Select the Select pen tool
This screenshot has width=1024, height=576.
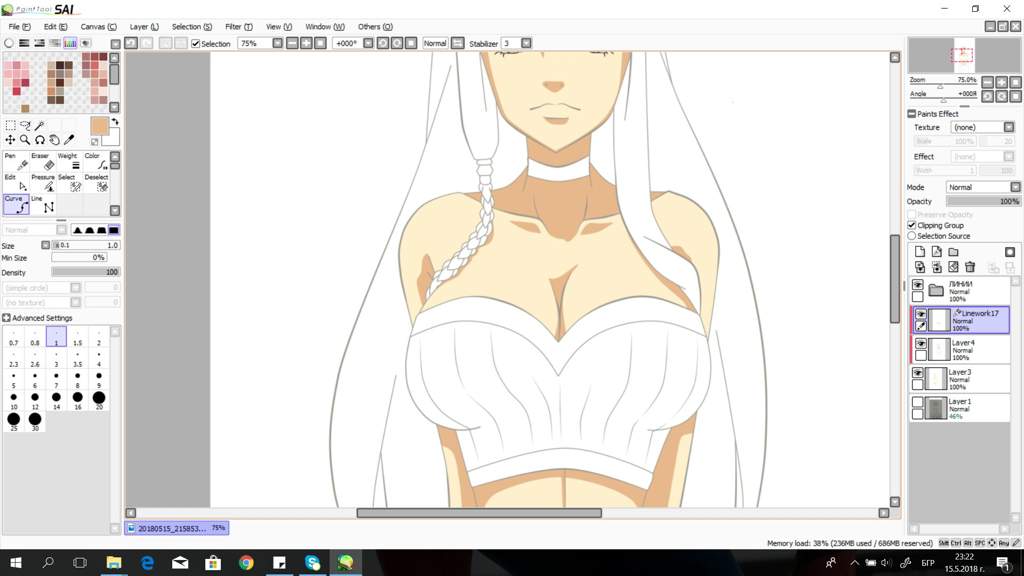point(69,183)
